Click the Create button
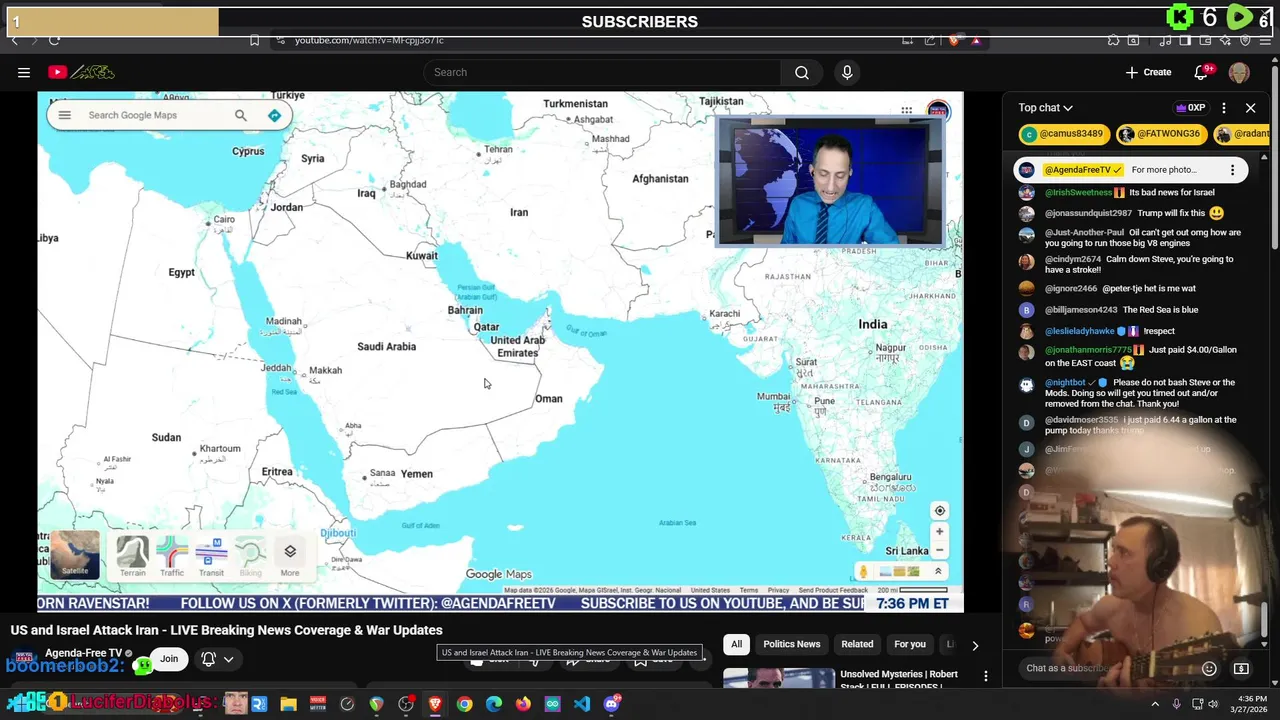 1148,72
